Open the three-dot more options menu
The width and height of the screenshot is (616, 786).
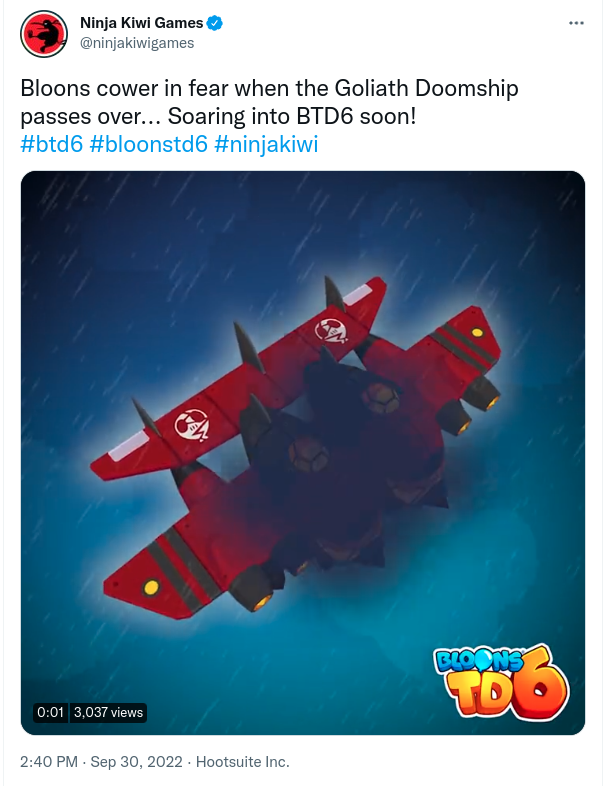tap(576, 23)
